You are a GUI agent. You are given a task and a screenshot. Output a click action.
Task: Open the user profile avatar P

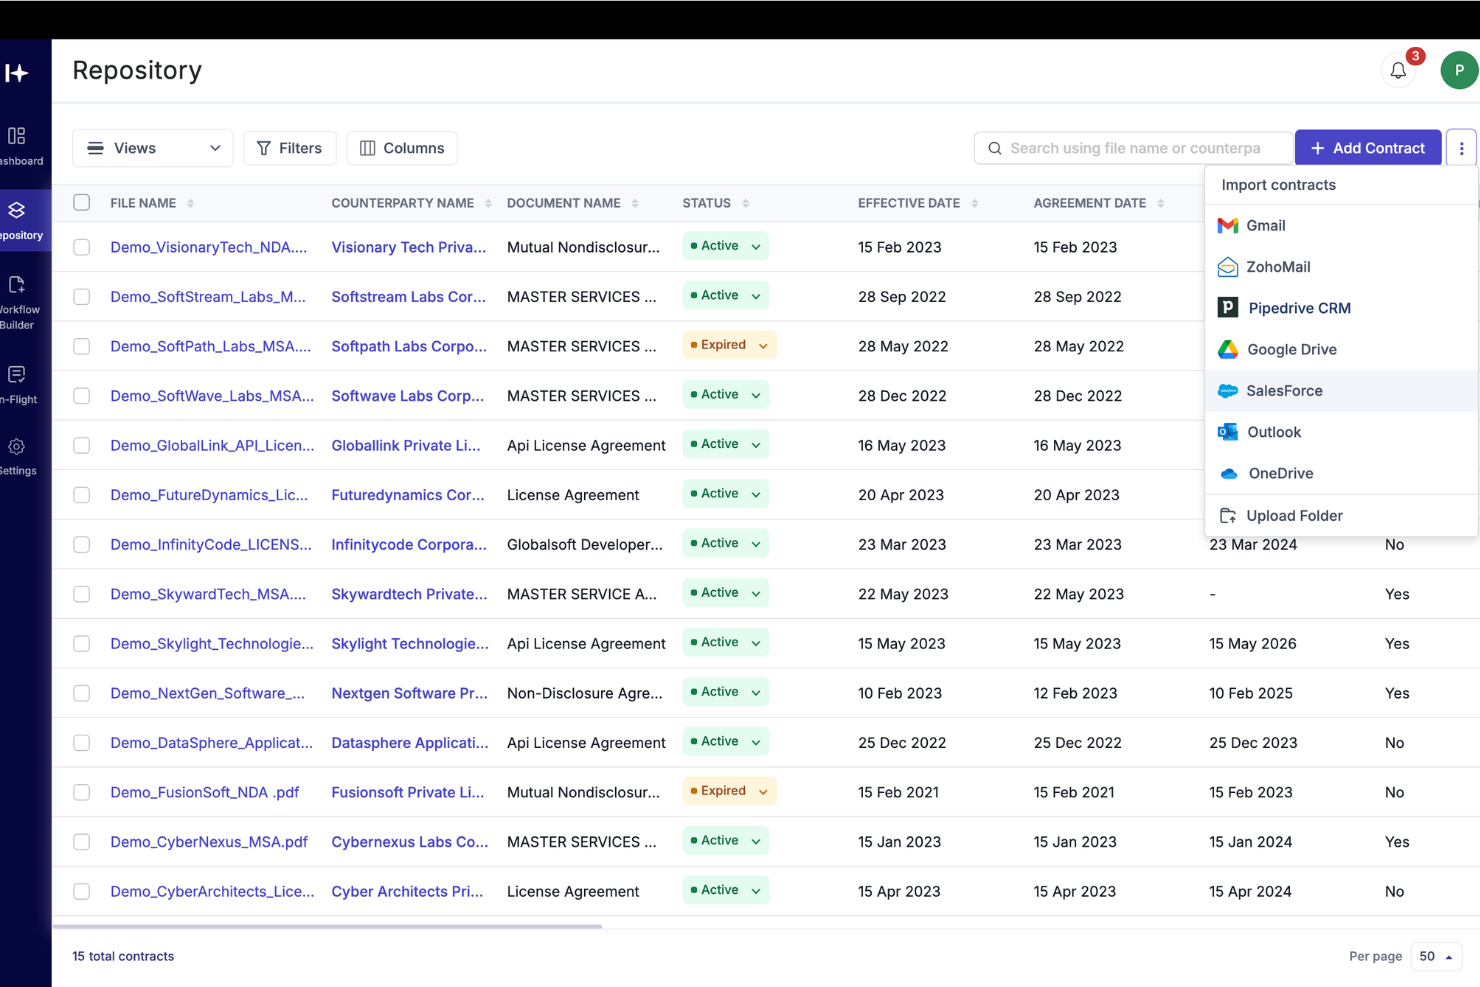pos(1459,70)
